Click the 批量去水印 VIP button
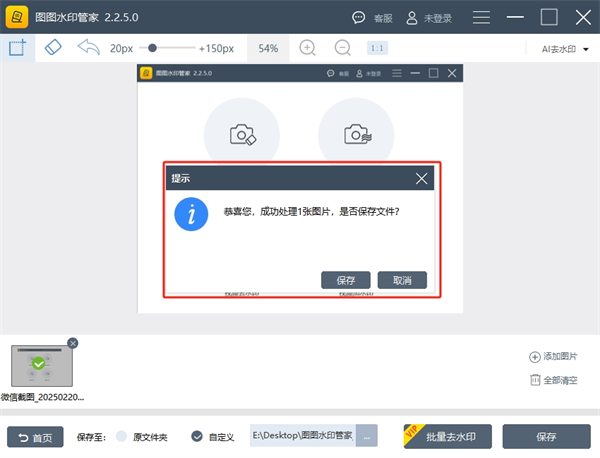This screenshot has width=600, height=458. (448, 437)
